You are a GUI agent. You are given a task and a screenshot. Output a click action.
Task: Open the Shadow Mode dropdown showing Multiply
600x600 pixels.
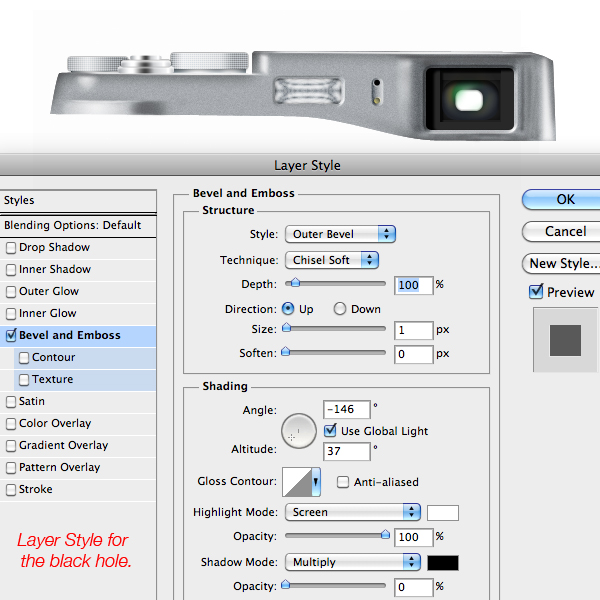[x=353, y=562]
